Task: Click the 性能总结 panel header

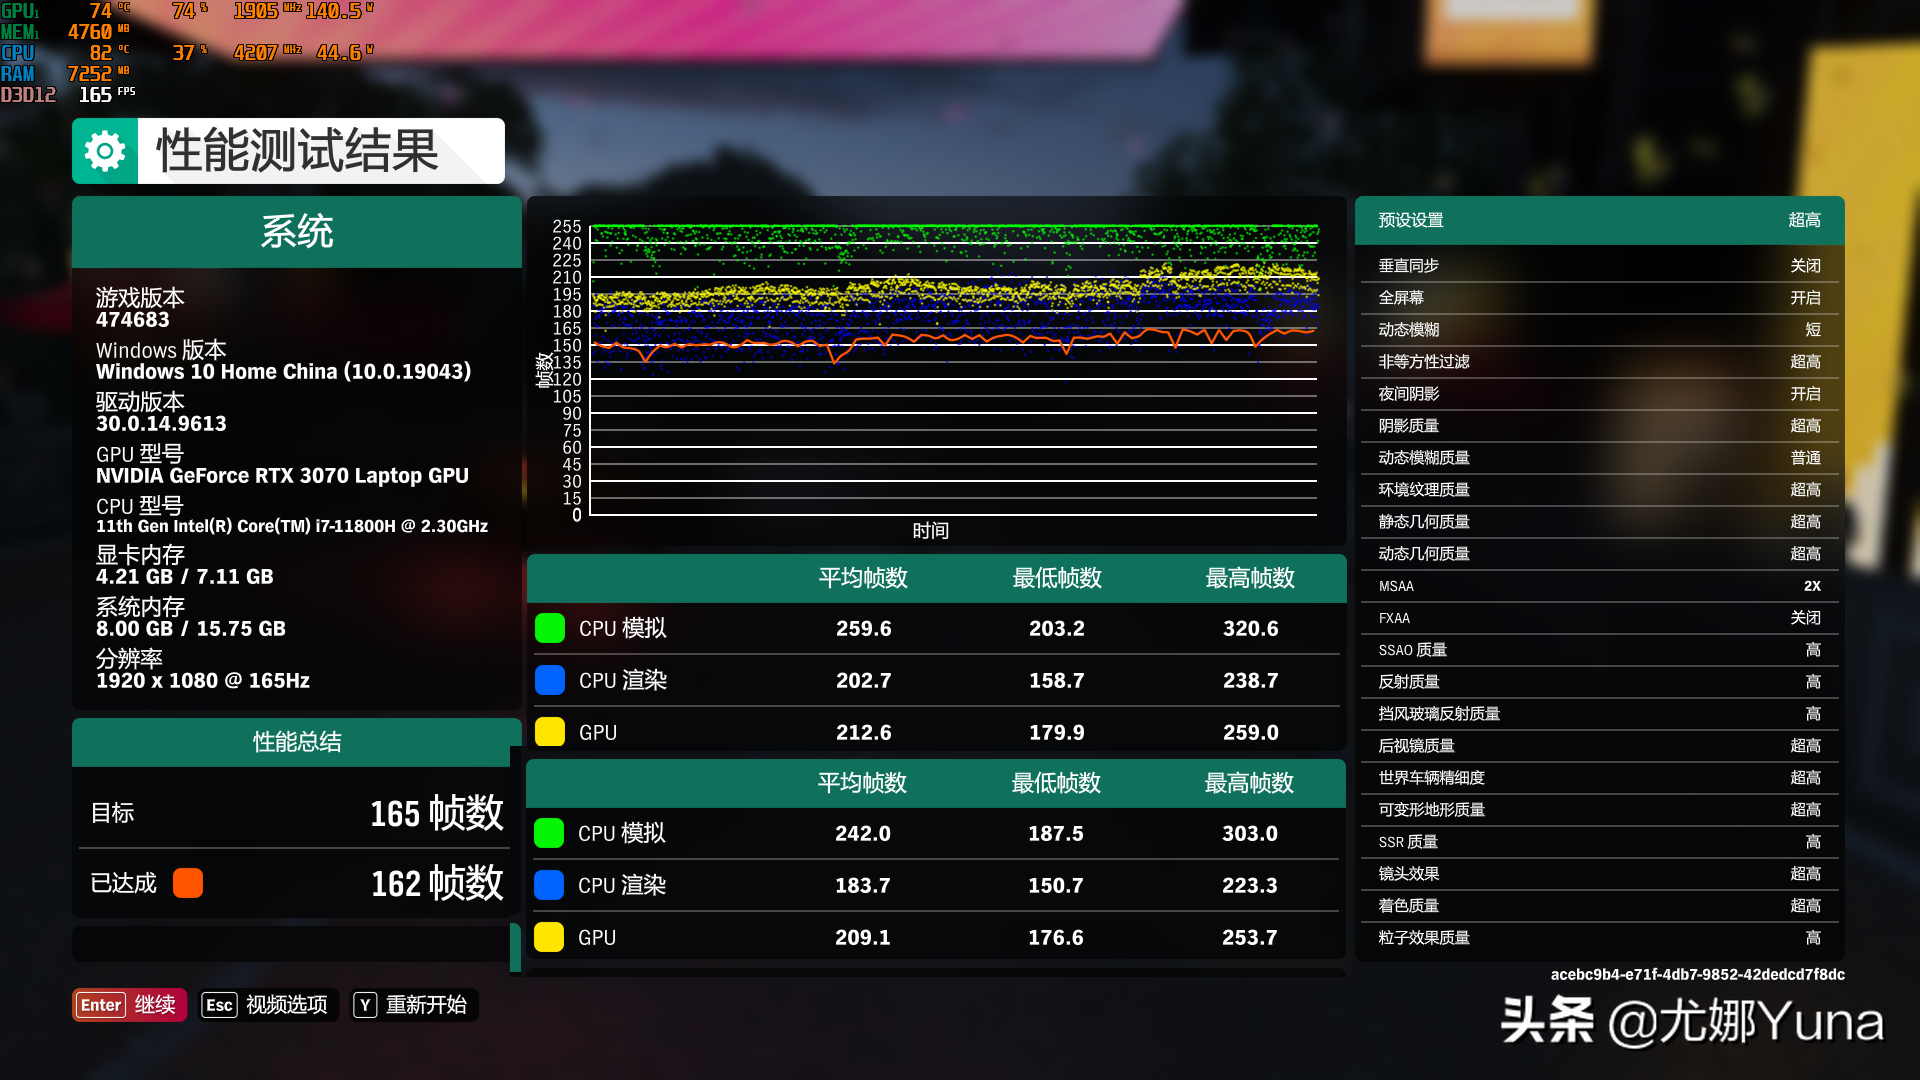Action: [297, 742]
